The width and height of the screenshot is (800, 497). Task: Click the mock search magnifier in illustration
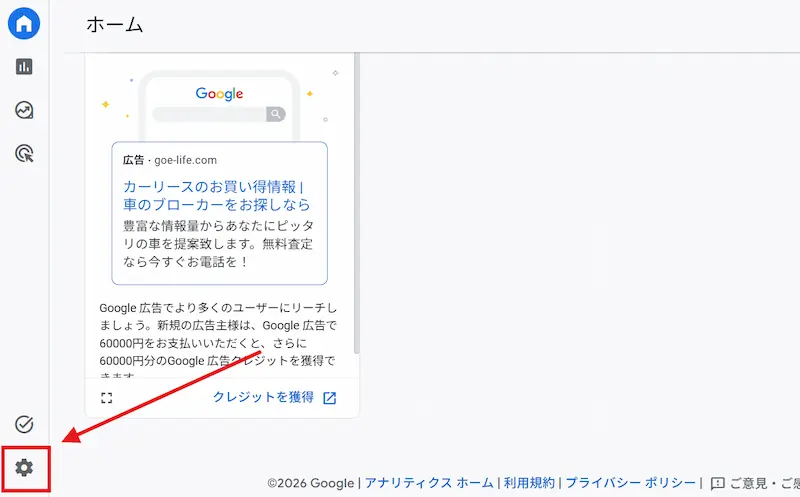click(x=276, y=114)
